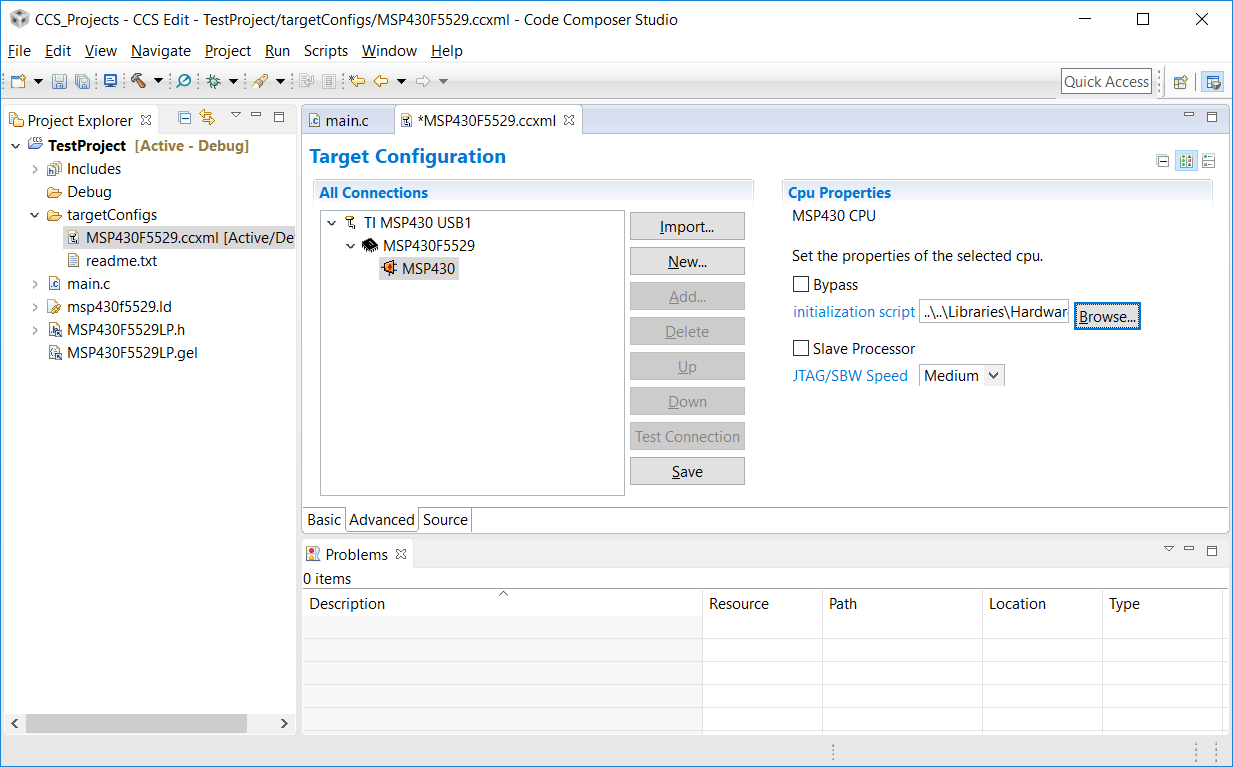The width and height of the screenshot is (1233, 767).
Task: Open Build hammer dropdown arrow
Action: click(x=158, y=82)
